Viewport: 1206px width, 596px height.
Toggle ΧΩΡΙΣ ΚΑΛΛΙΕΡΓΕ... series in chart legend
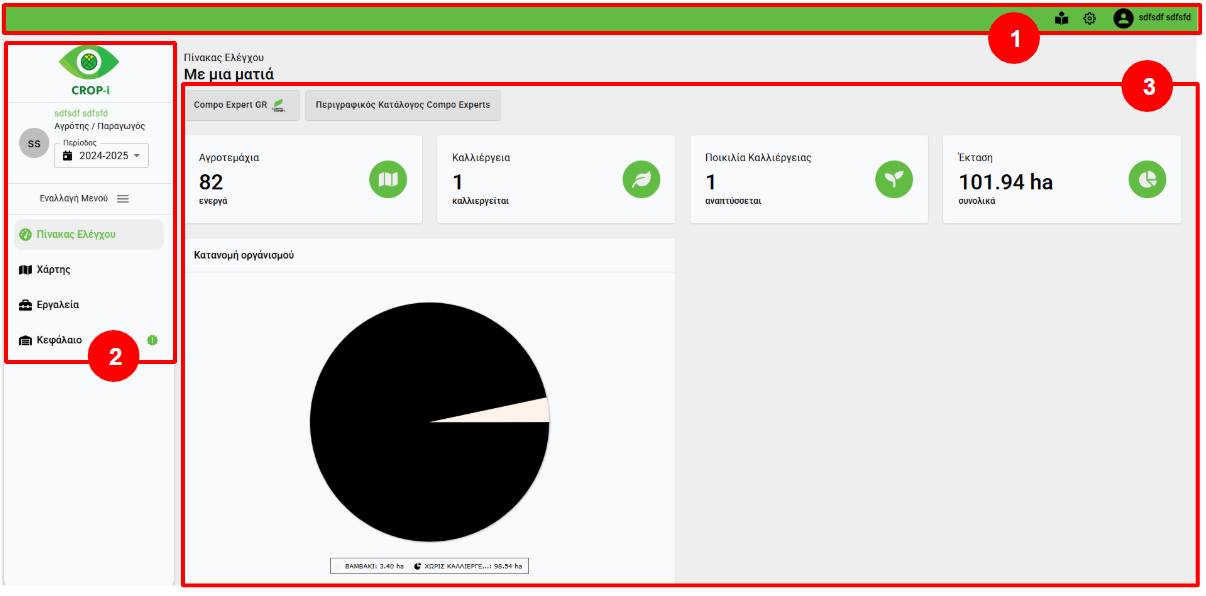pos(467,566)
